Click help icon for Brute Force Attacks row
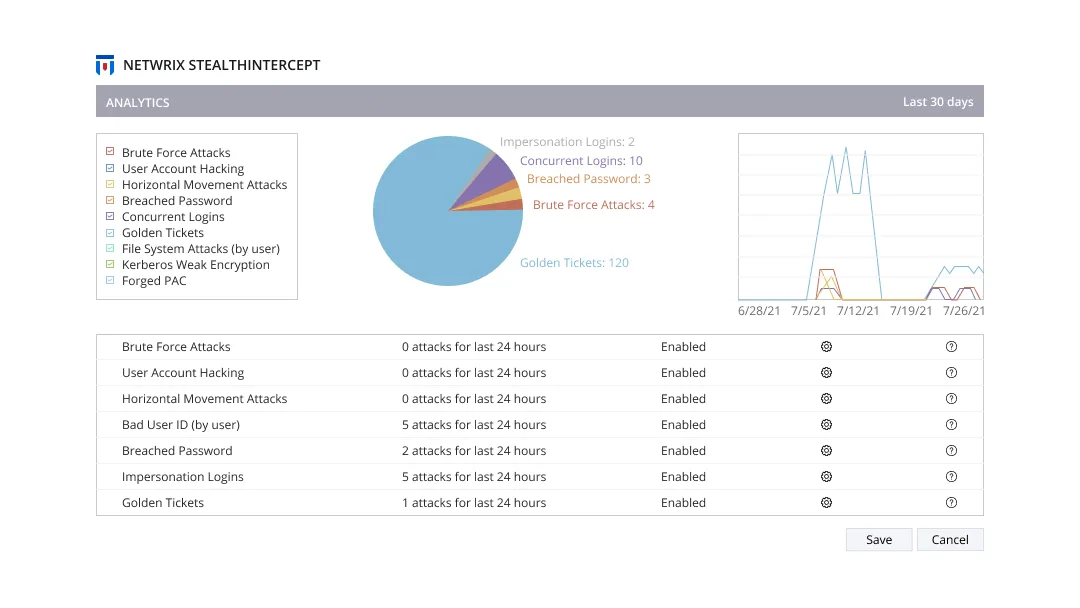The width and height of the screenshot is (1080, 608). pyautogui.click(x=951, y=347)
